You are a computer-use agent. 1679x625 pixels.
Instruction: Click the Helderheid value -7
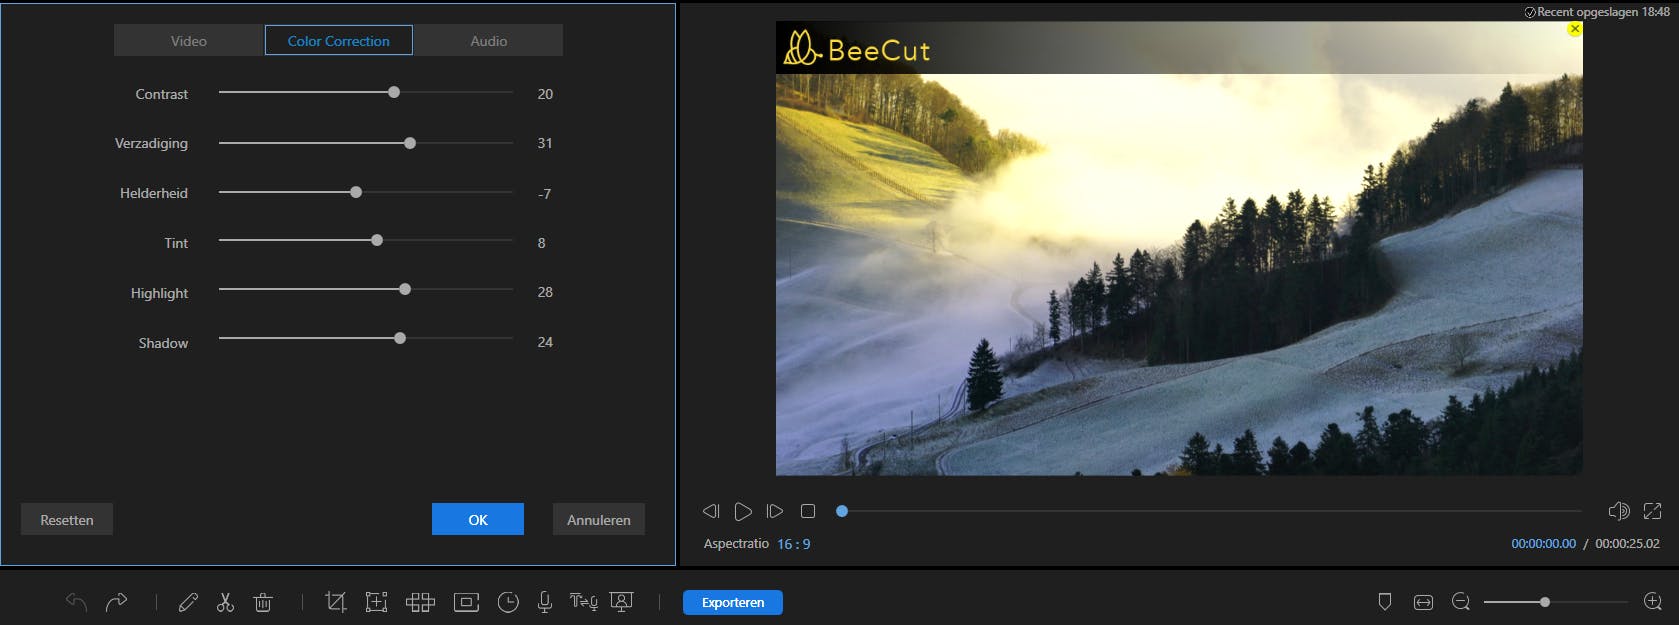[x=545, y=194]
